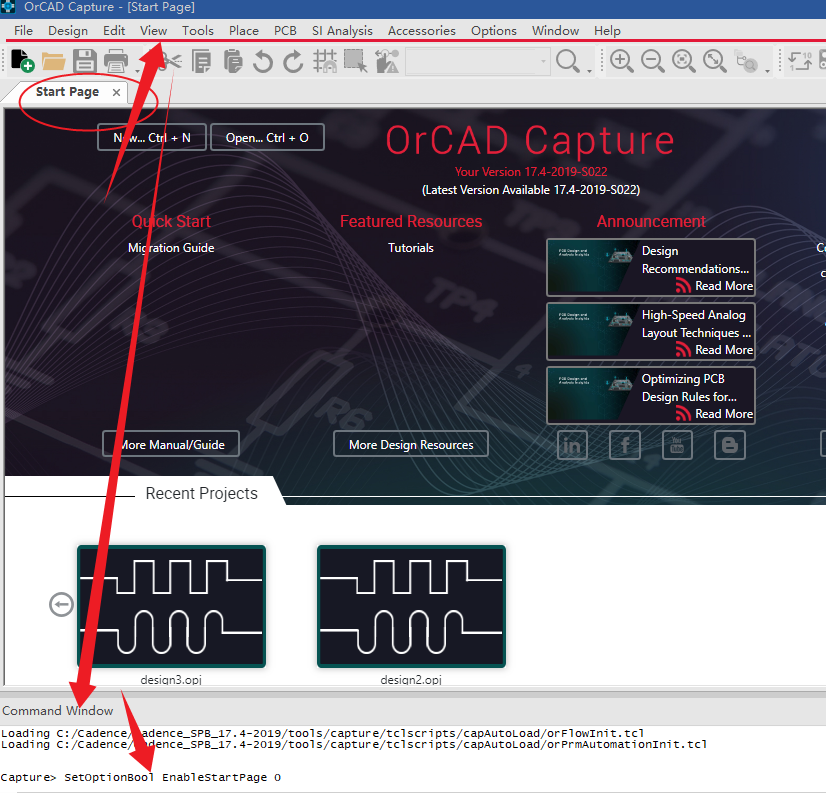Click the magnifier Search icon
This screenshot has height=793, width=826.
568,61
